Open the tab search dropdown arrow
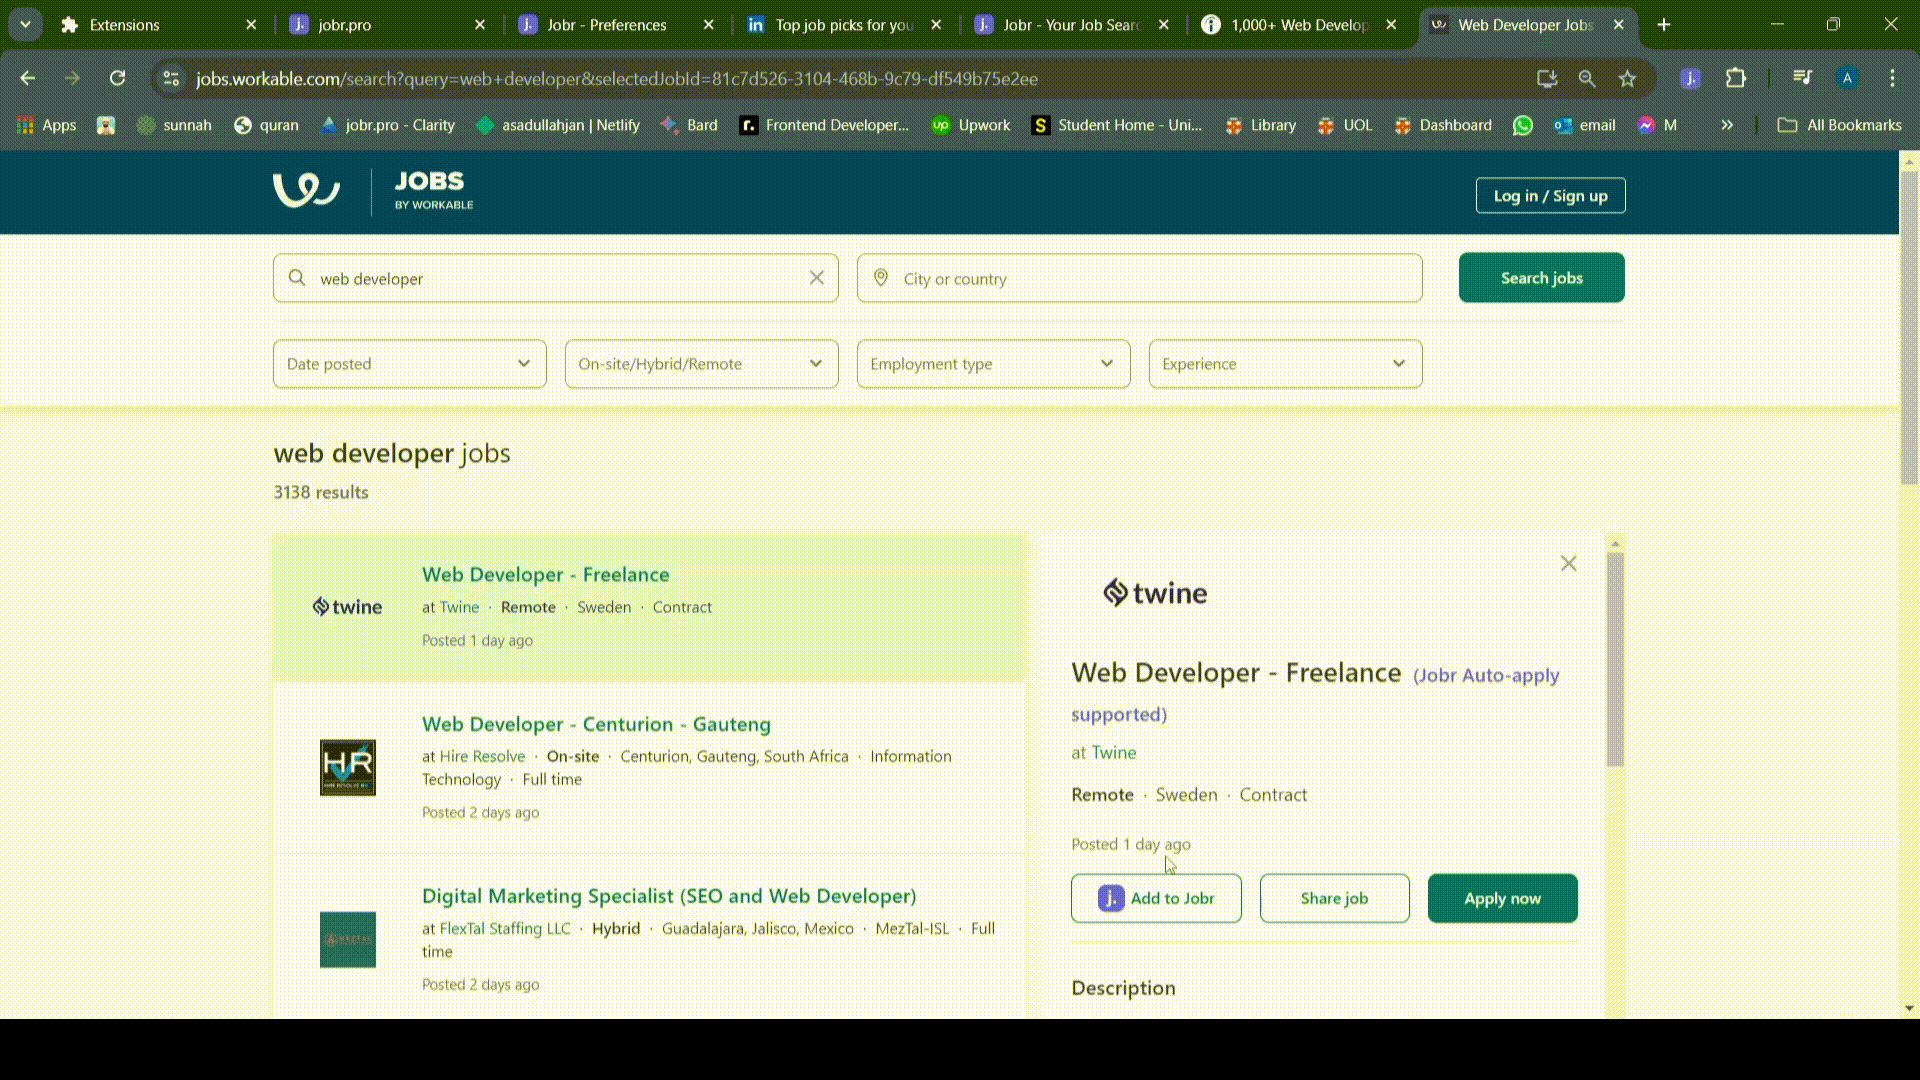Image resolution: width=1920 pixels, height=1080 pixels. point(25,25)
